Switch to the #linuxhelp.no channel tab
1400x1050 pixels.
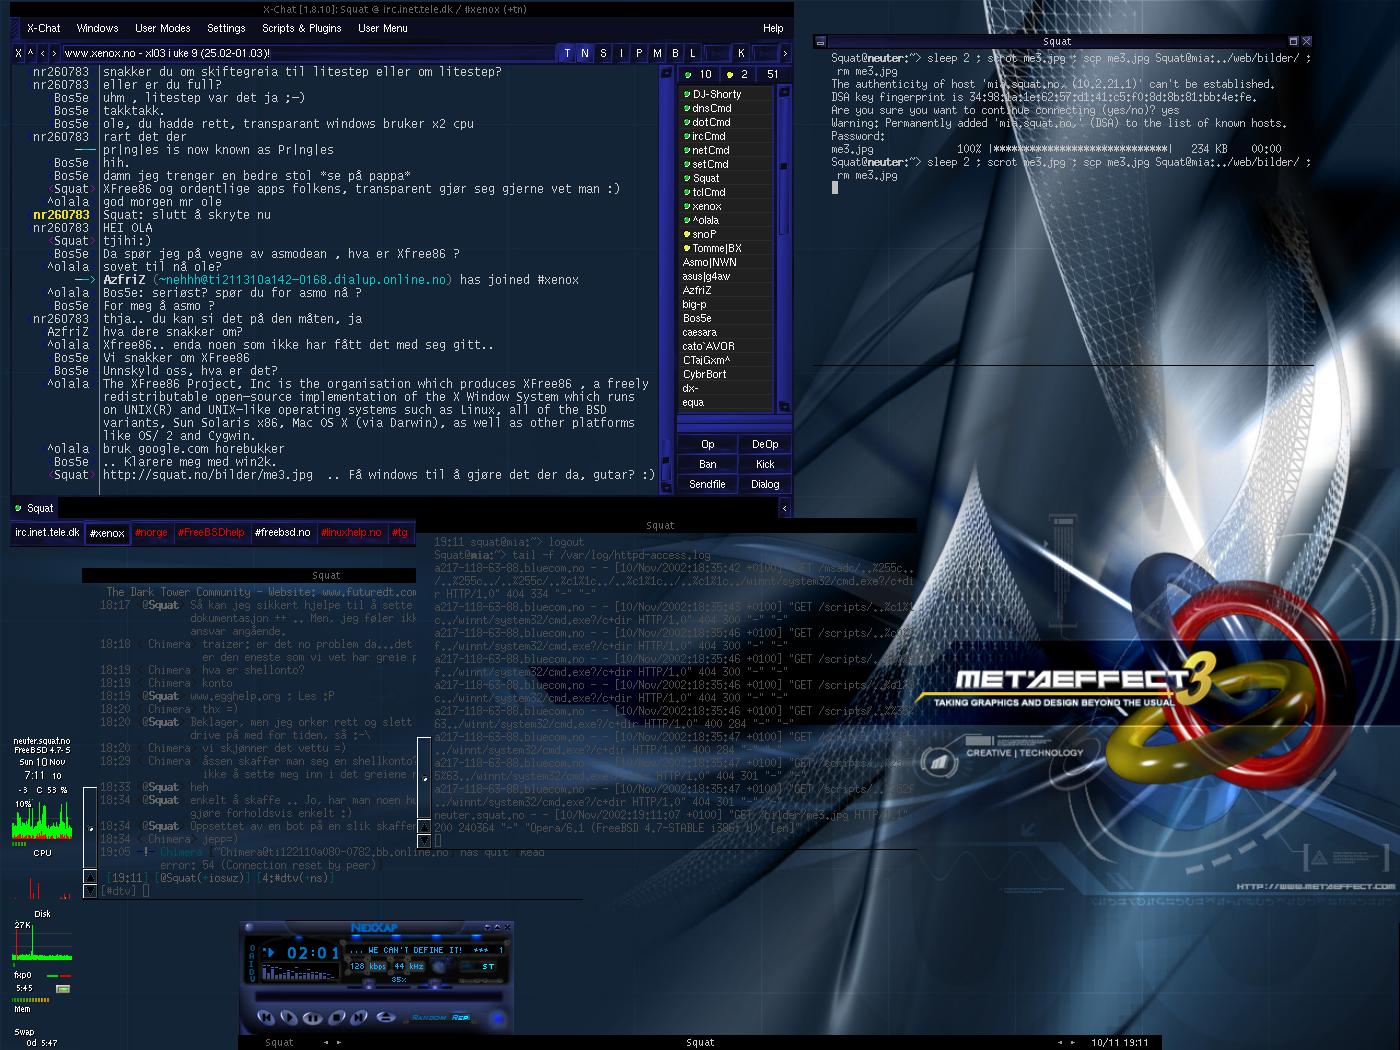pos(352,533)
